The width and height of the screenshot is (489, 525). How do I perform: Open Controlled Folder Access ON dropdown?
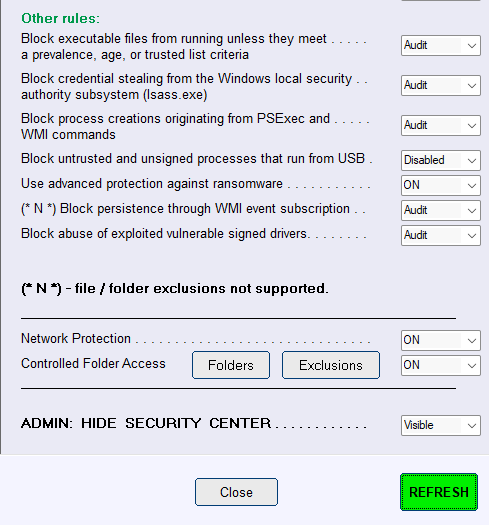pyautogui.click(x=441, y=365)
